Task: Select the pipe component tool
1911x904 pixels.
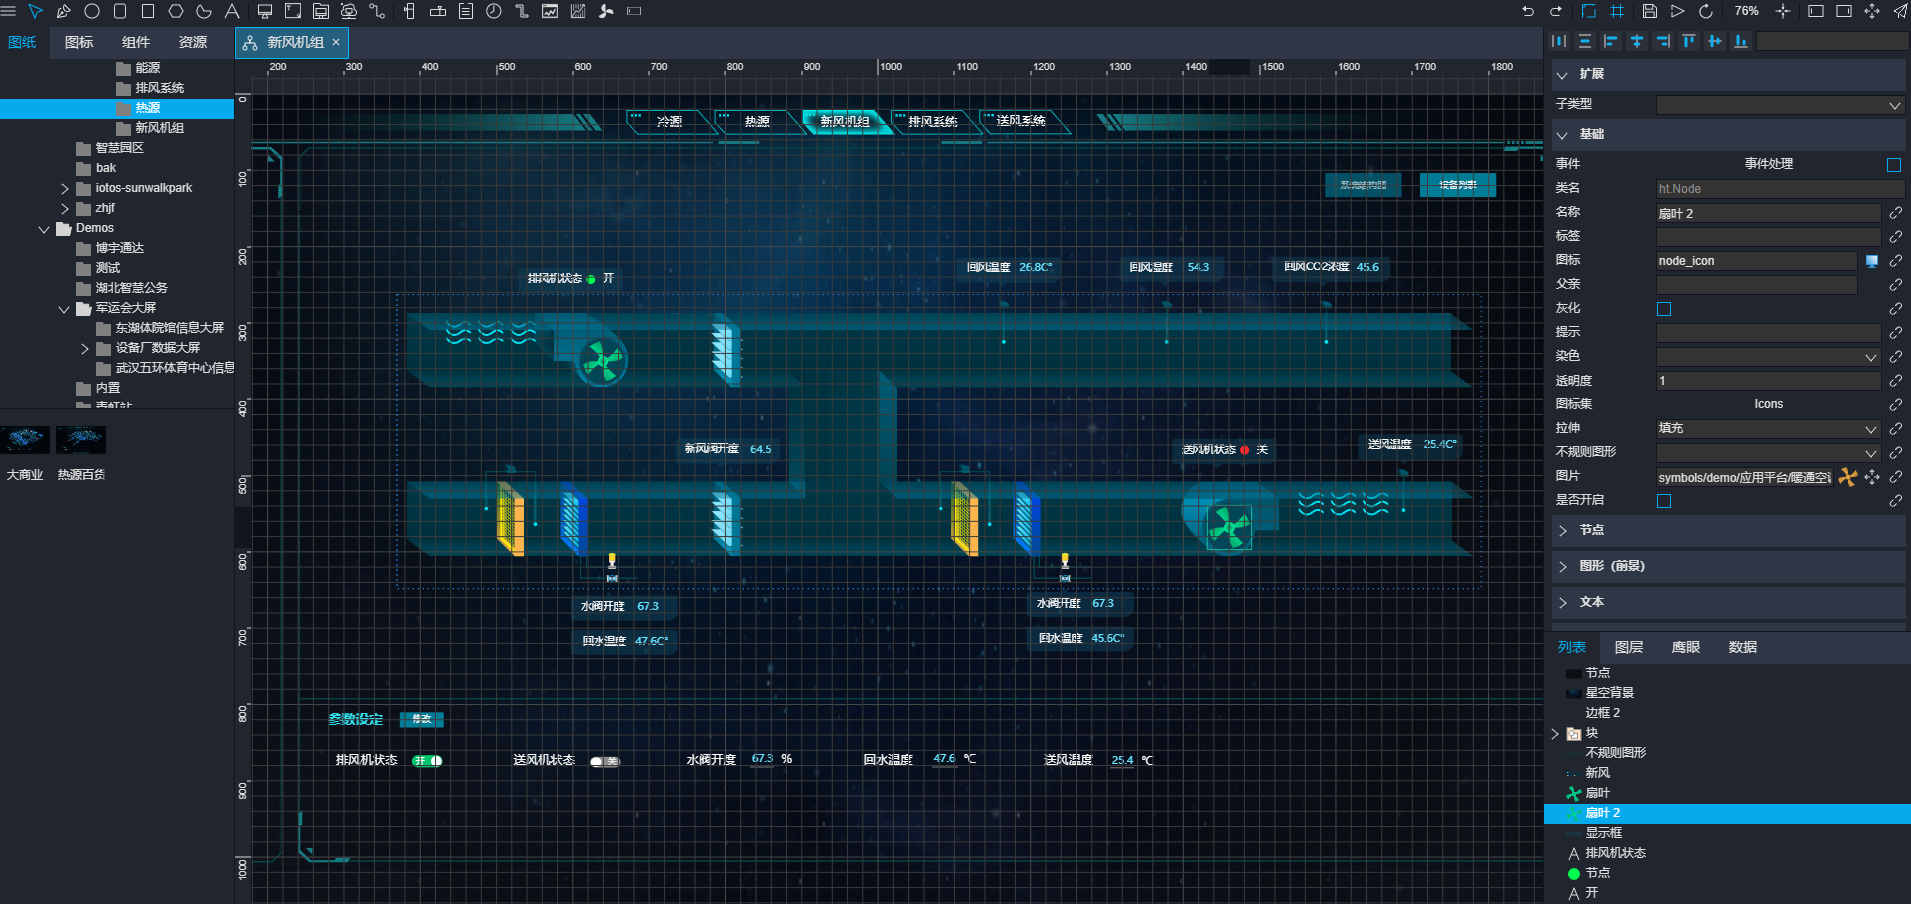Action: pos(522,11)
